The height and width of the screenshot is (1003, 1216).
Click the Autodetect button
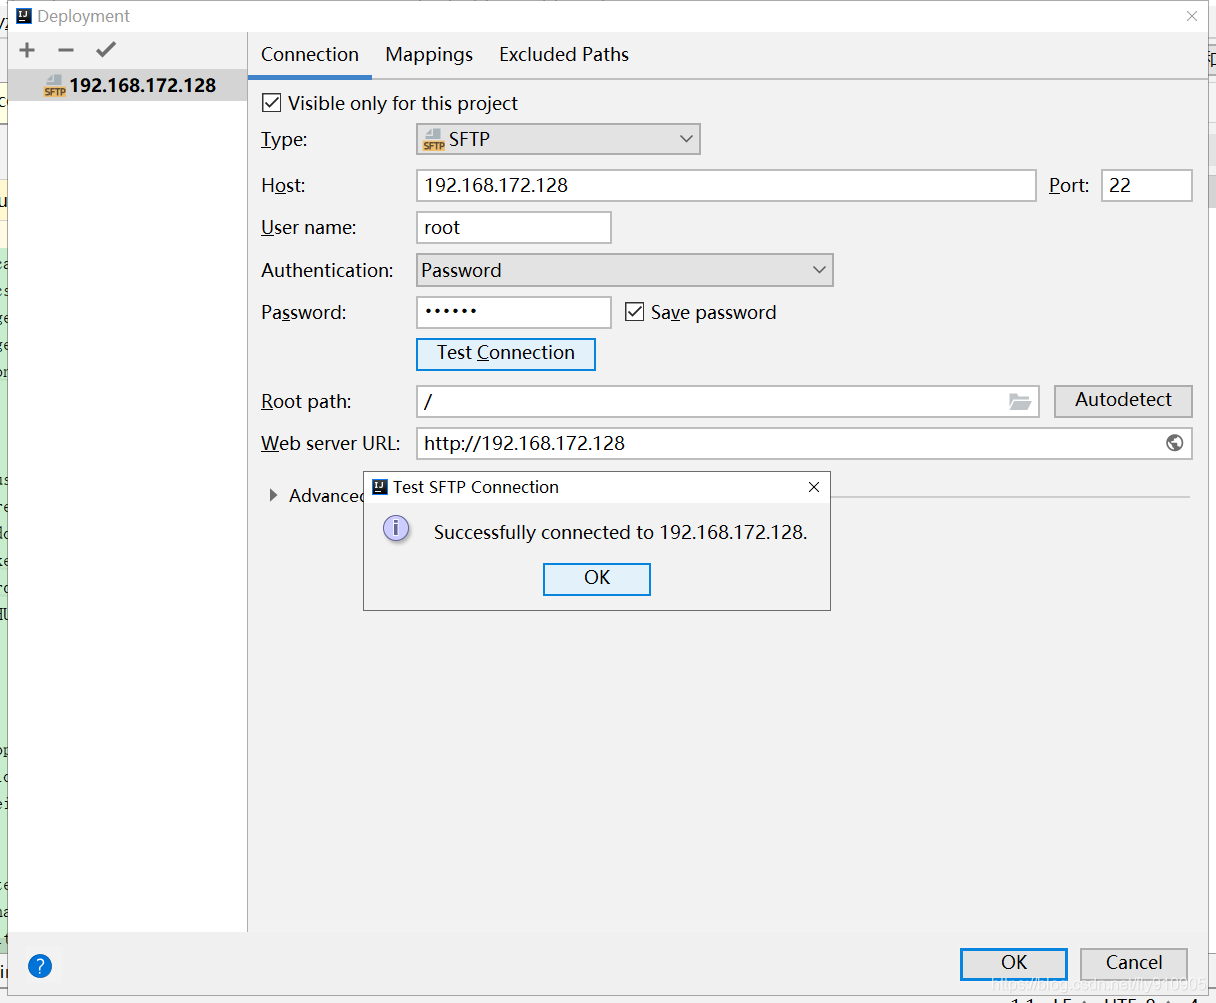(x=1123, y=400)
